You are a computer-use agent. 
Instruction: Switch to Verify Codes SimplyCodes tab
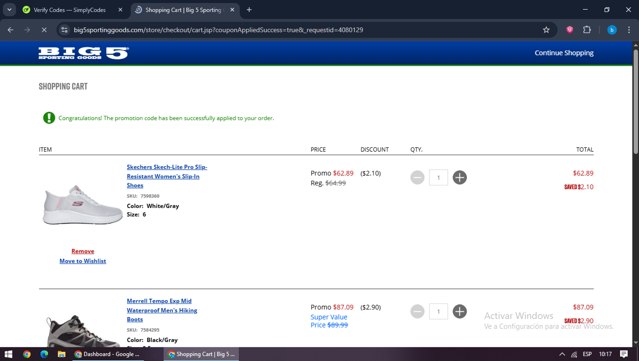pyautogui.click(x=69, y=10)
